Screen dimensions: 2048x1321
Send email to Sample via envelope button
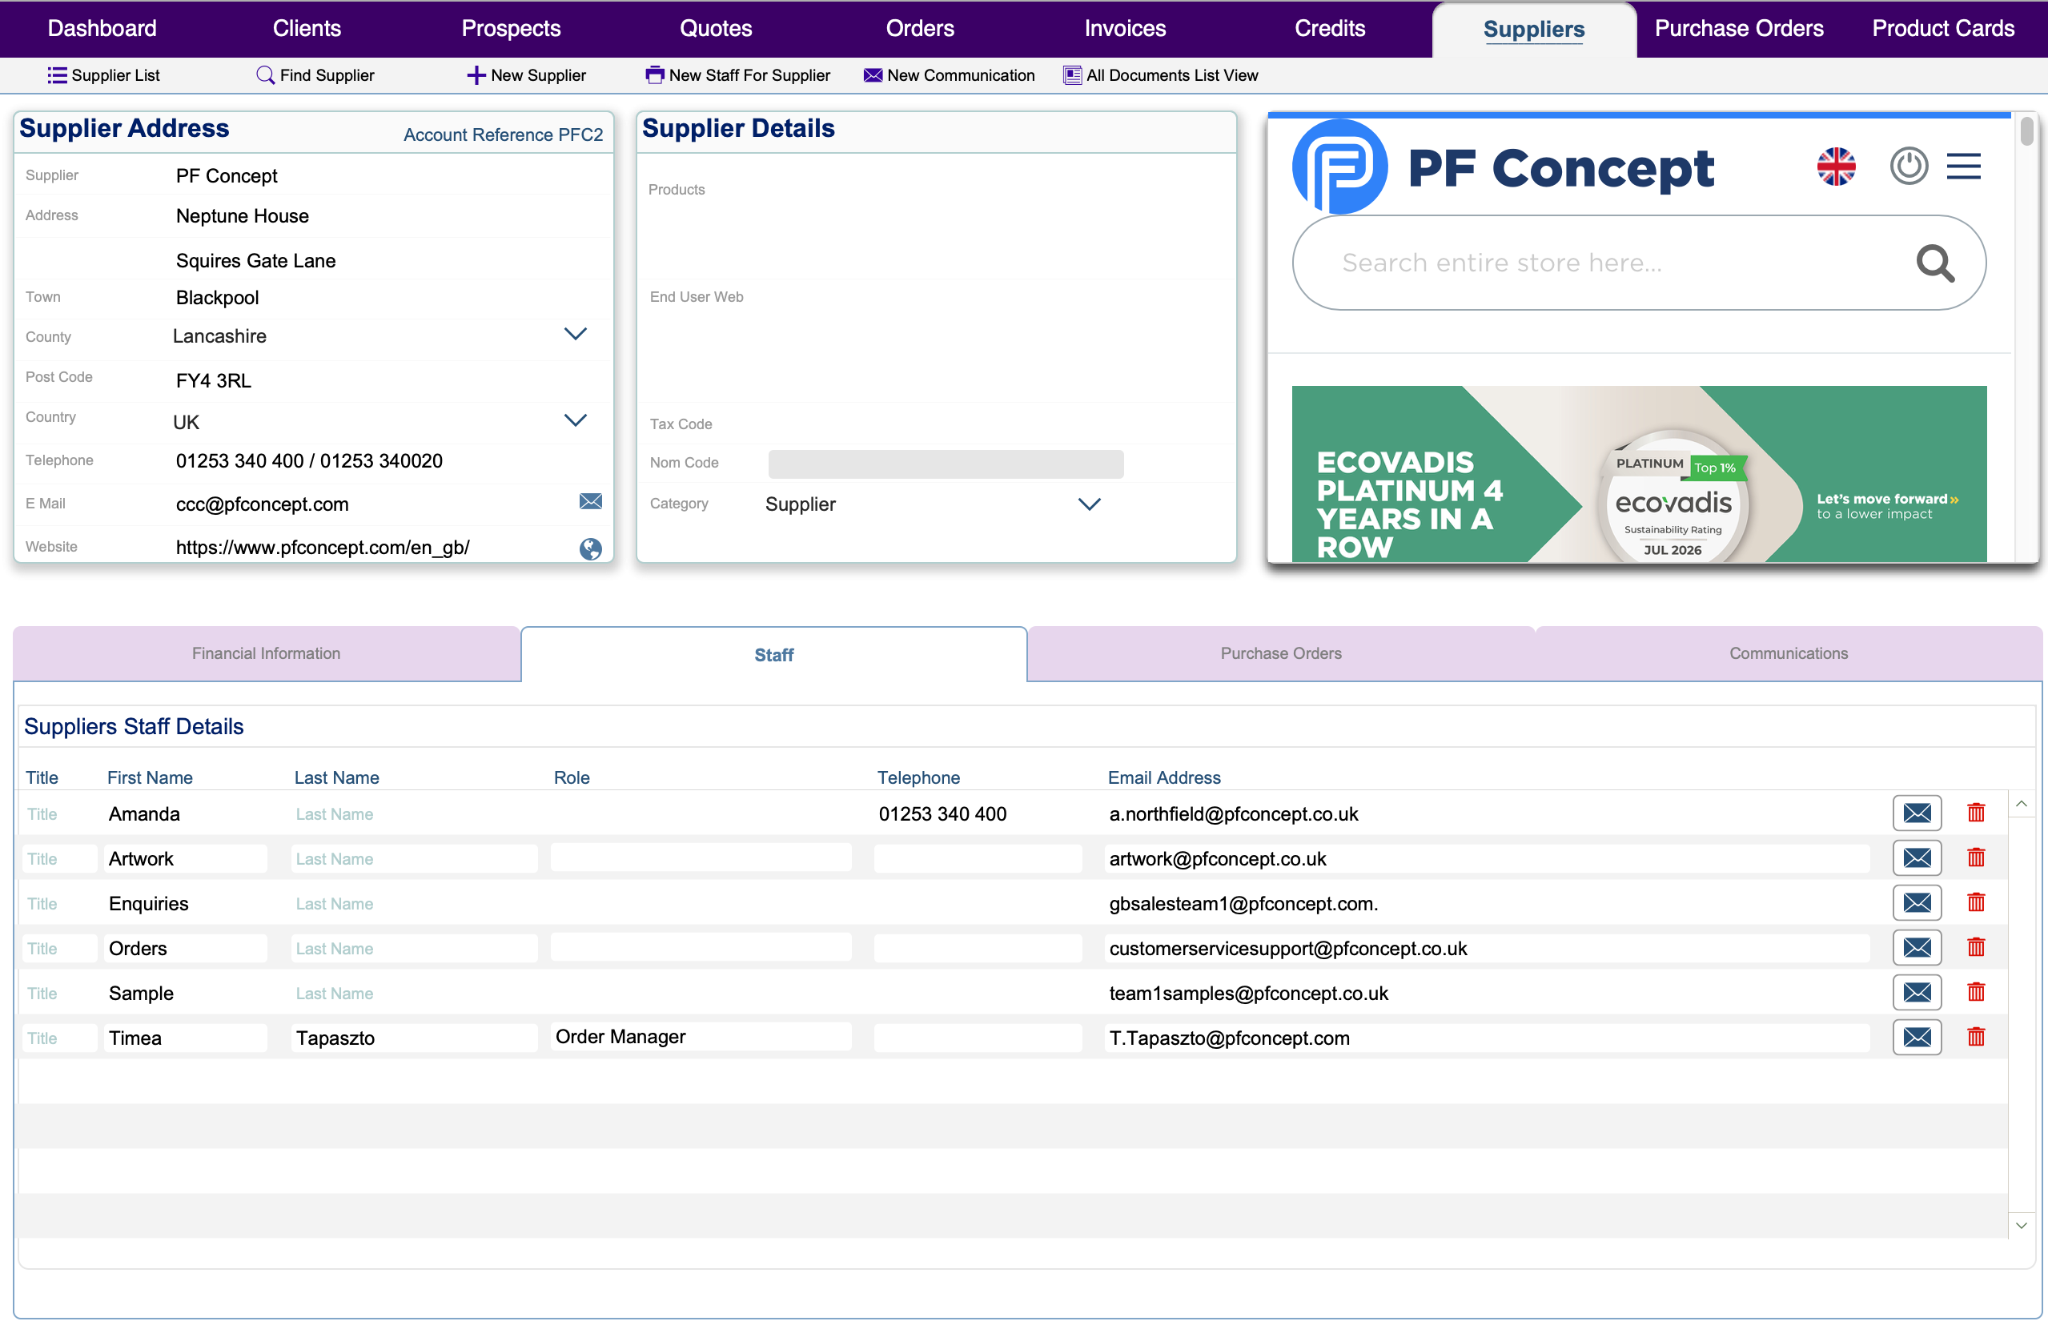tap(1917, 992)
